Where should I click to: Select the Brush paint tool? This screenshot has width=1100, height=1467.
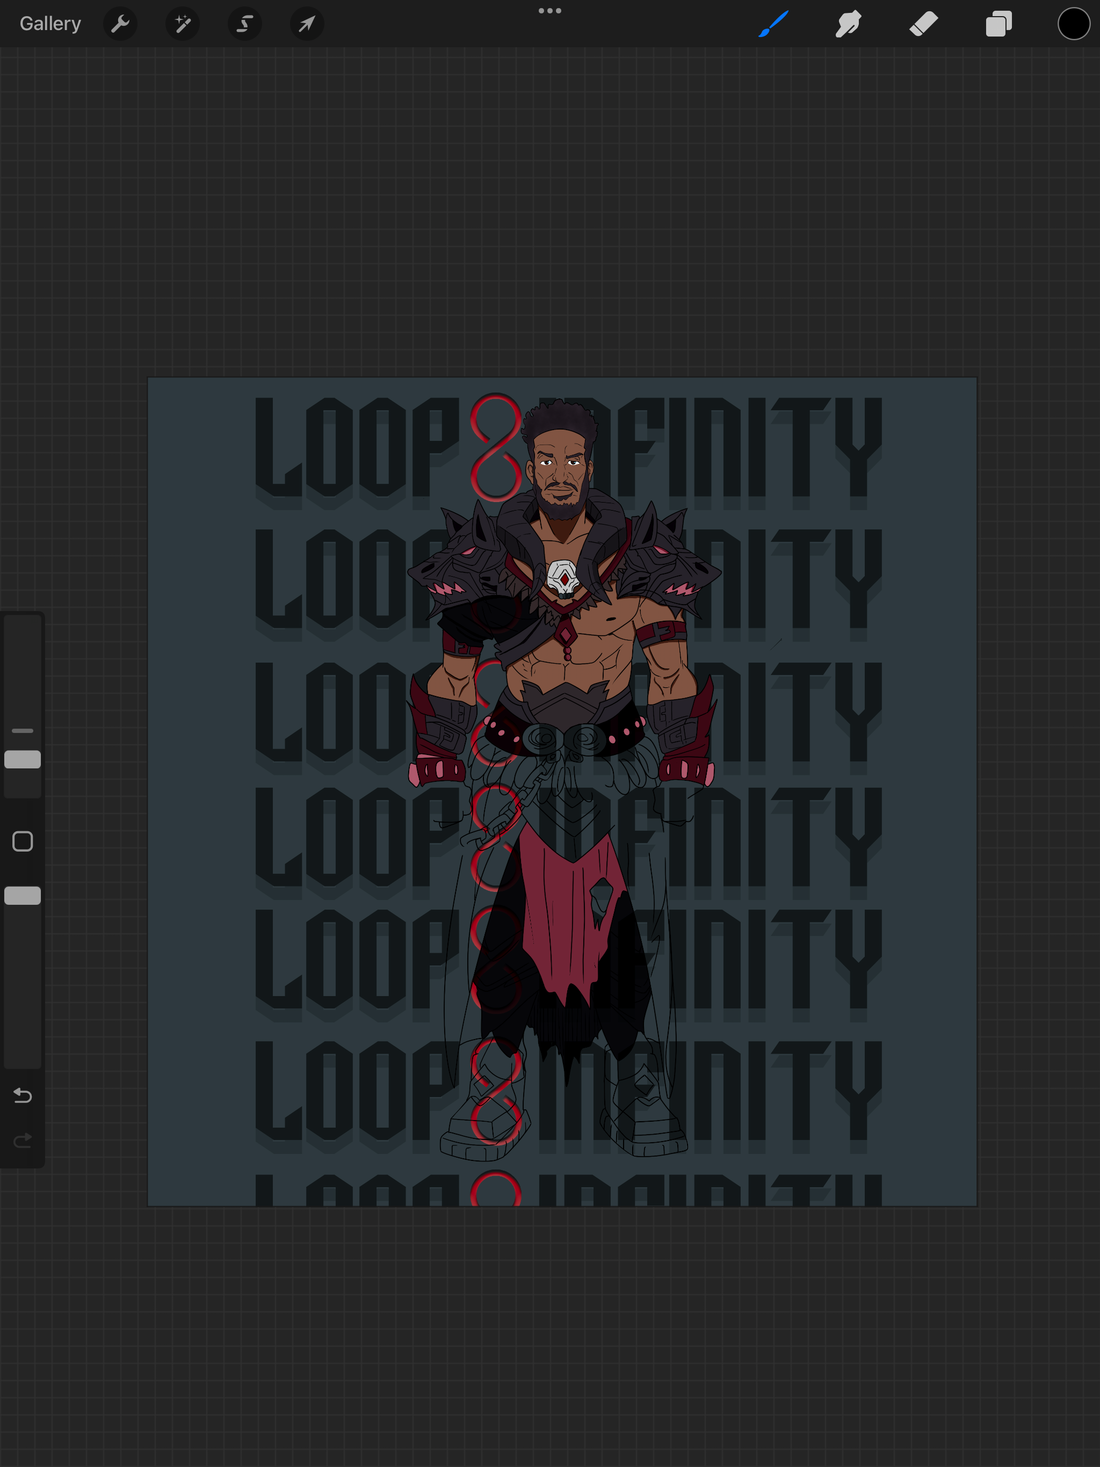coord(773,24)
